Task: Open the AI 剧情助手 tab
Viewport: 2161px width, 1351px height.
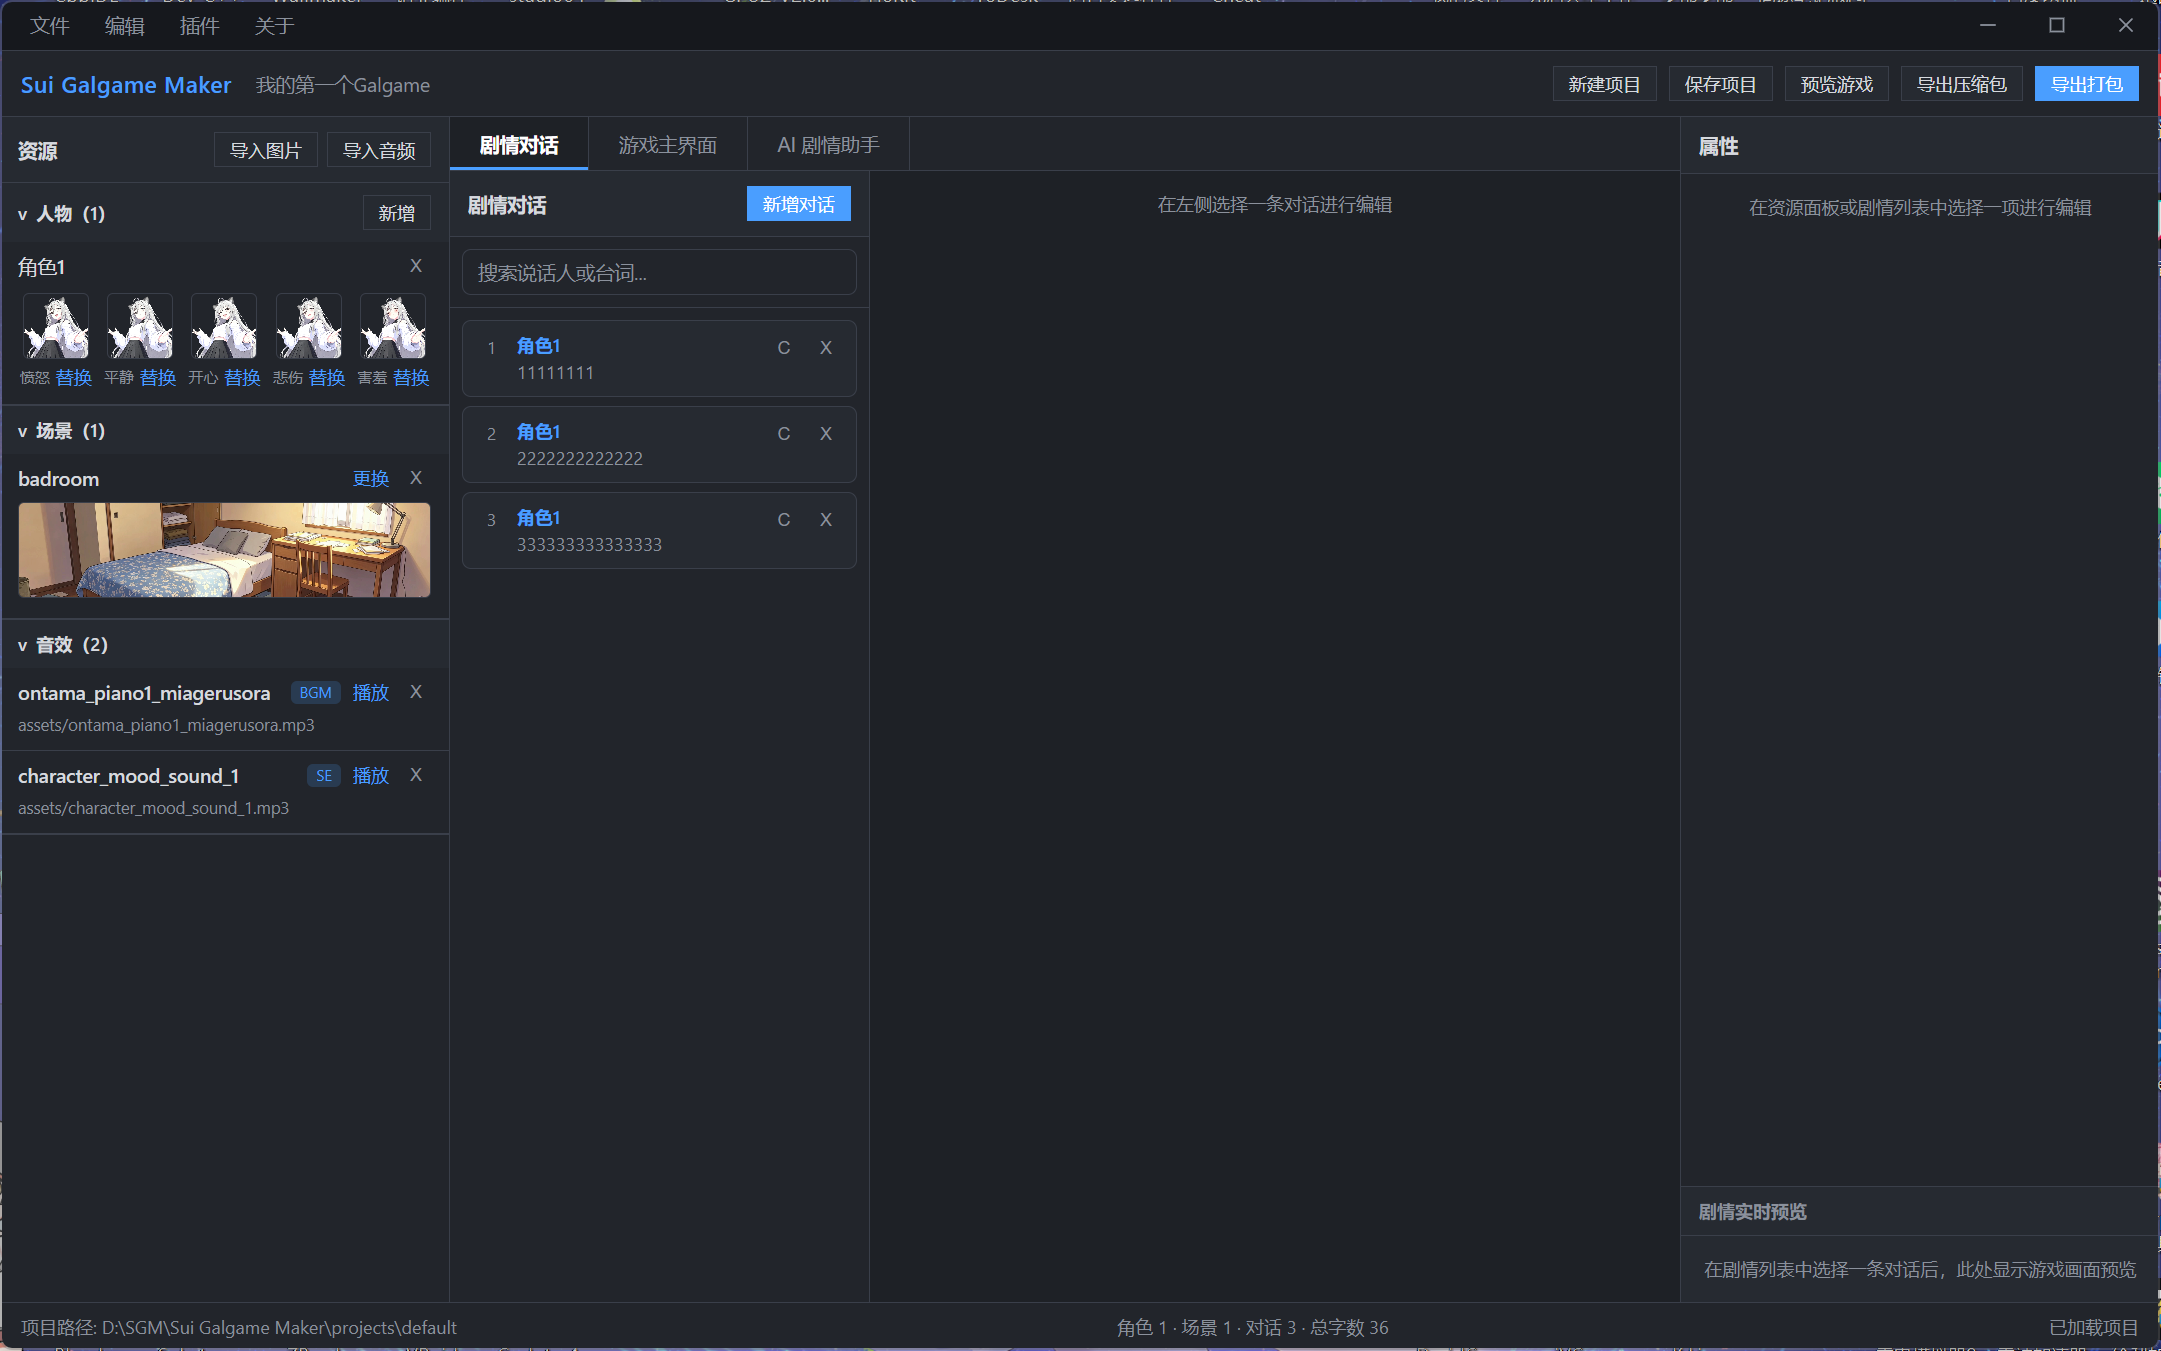Action: [828, 145]
